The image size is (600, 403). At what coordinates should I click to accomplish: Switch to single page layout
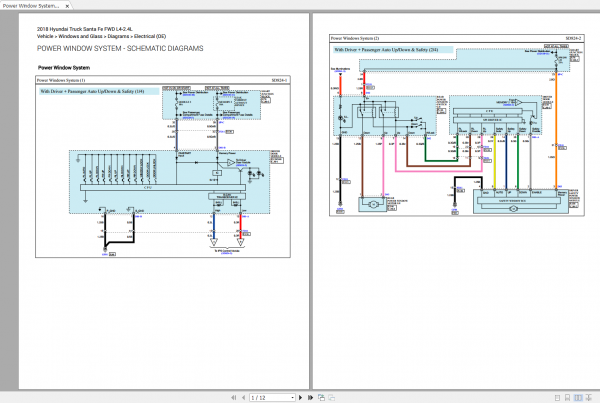point(557,398)
